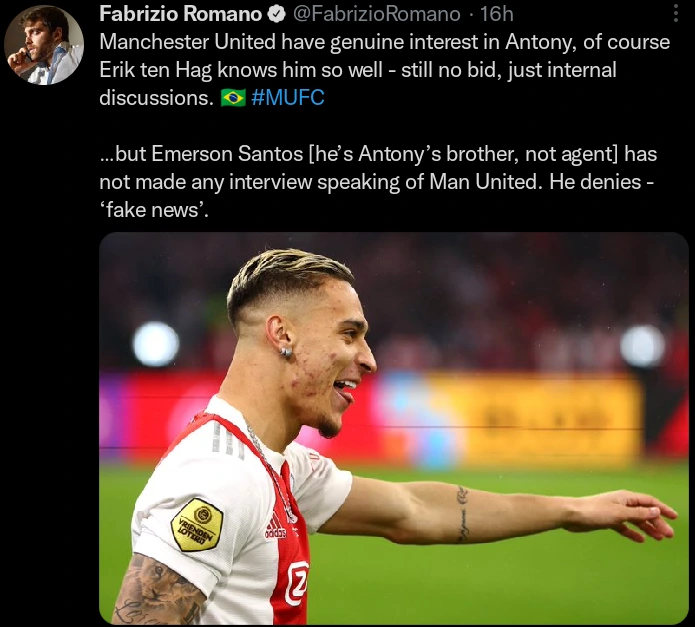Click the Brazil flag emoji
695x627 pixels.
pos(233,98)
